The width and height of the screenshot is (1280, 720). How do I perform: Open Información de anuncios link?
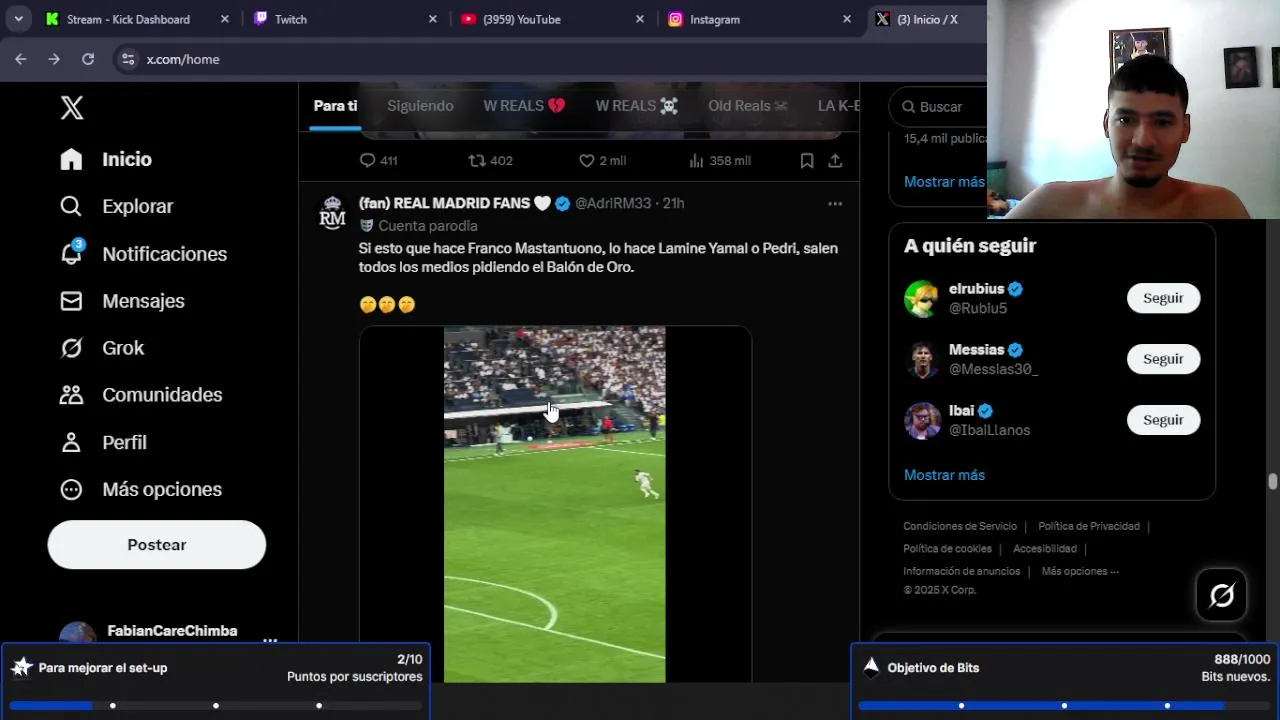(961, 571)
